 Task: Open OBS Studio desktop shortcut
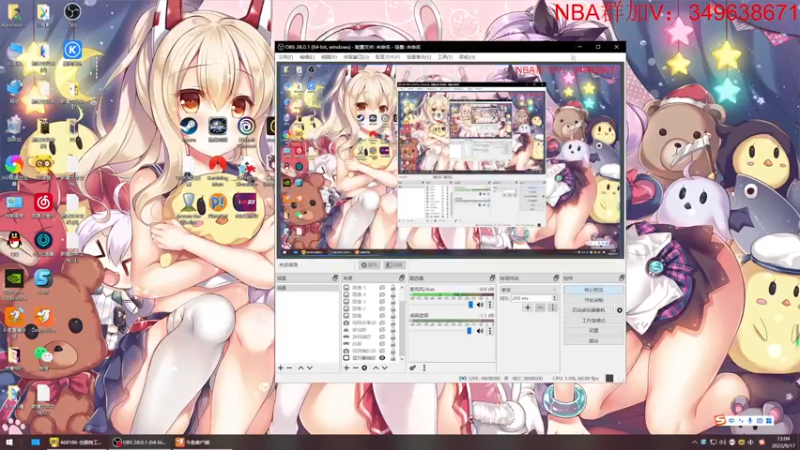[72, 14]
